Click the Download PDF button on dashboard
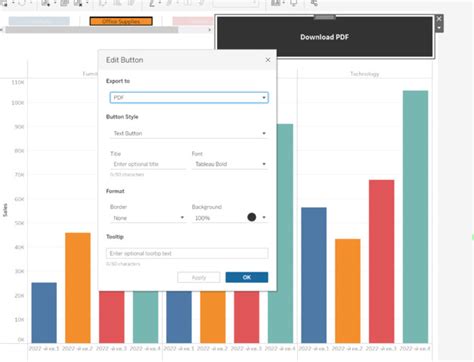The width and height of the screenshot is (474, 362). pyautogui.click(x=324, y=37)
